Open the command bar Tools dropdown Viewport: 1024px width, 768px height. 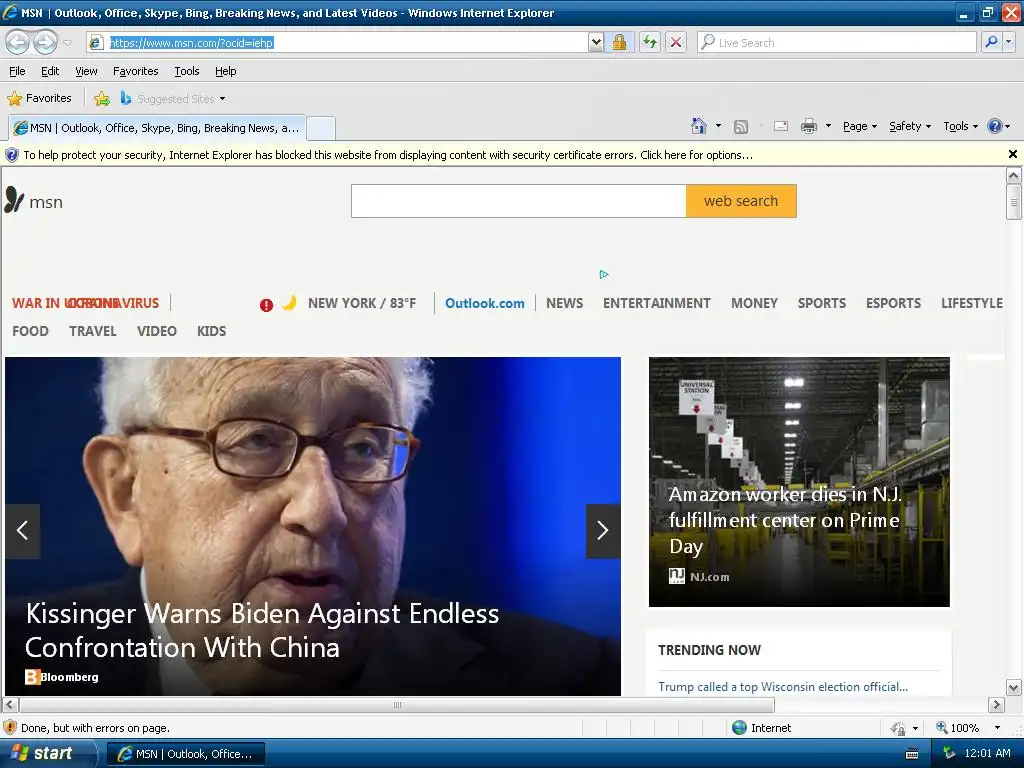coord(961,126)
